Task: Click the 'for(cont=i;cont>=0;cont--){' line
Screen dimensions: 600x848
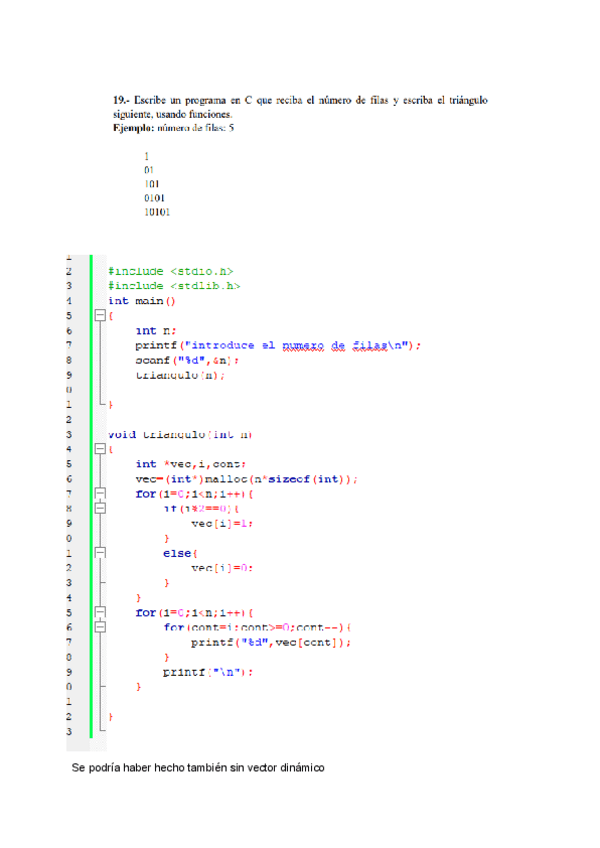Action: click(x=257, y=627)
